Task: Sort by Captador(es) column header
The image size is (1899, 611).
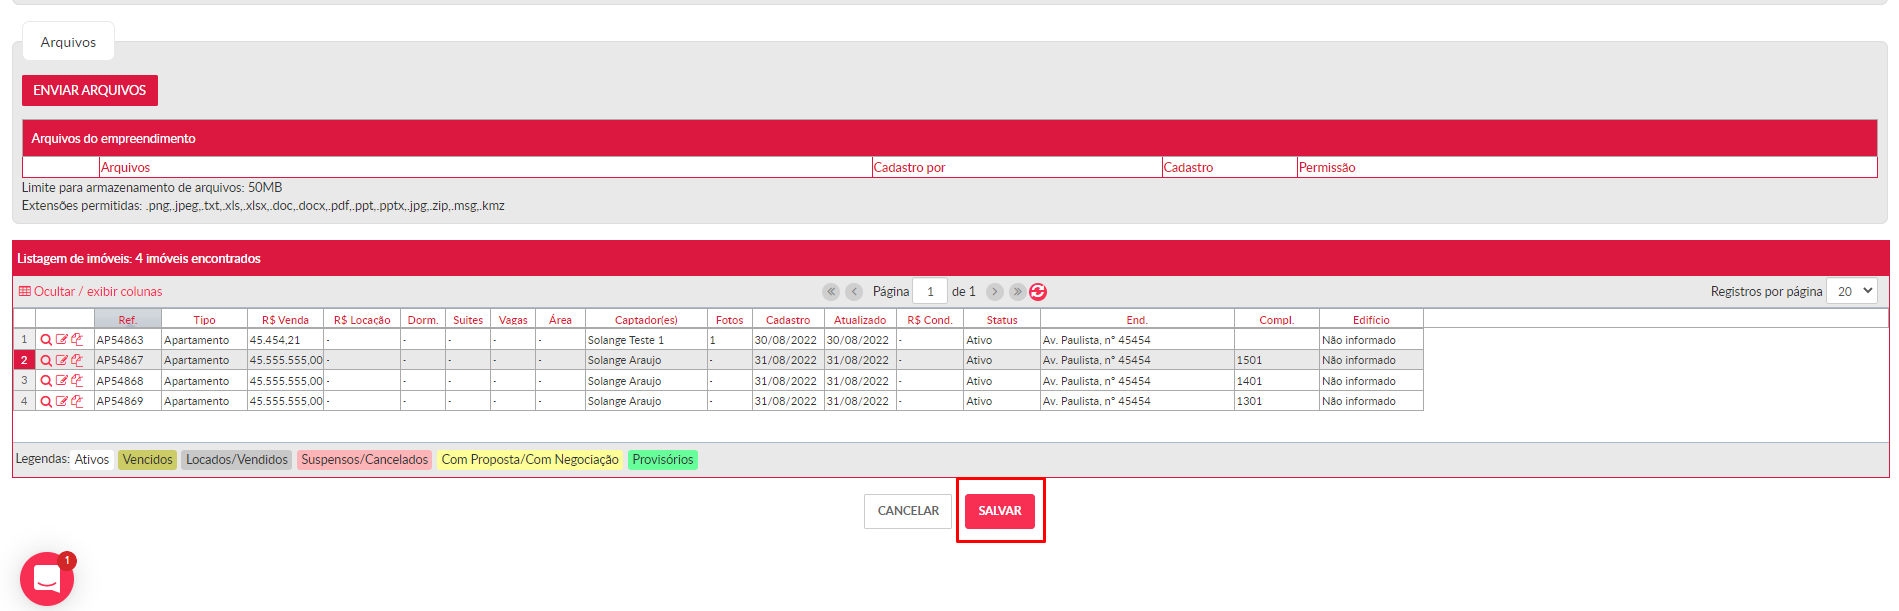Action: click(646, 320)
